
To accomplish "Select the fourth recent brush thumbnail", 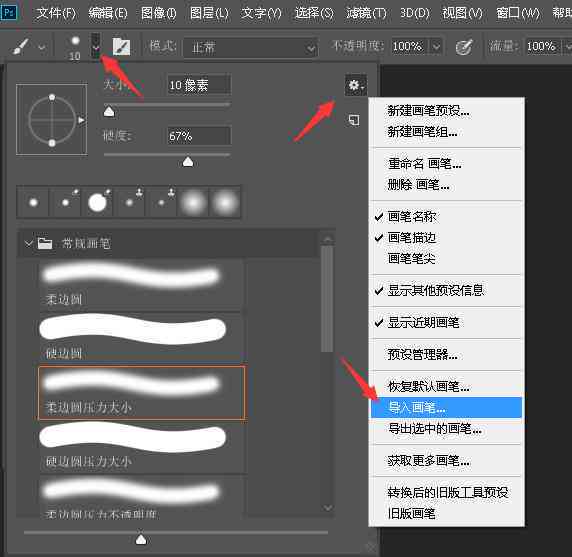I will click(129, 202).
